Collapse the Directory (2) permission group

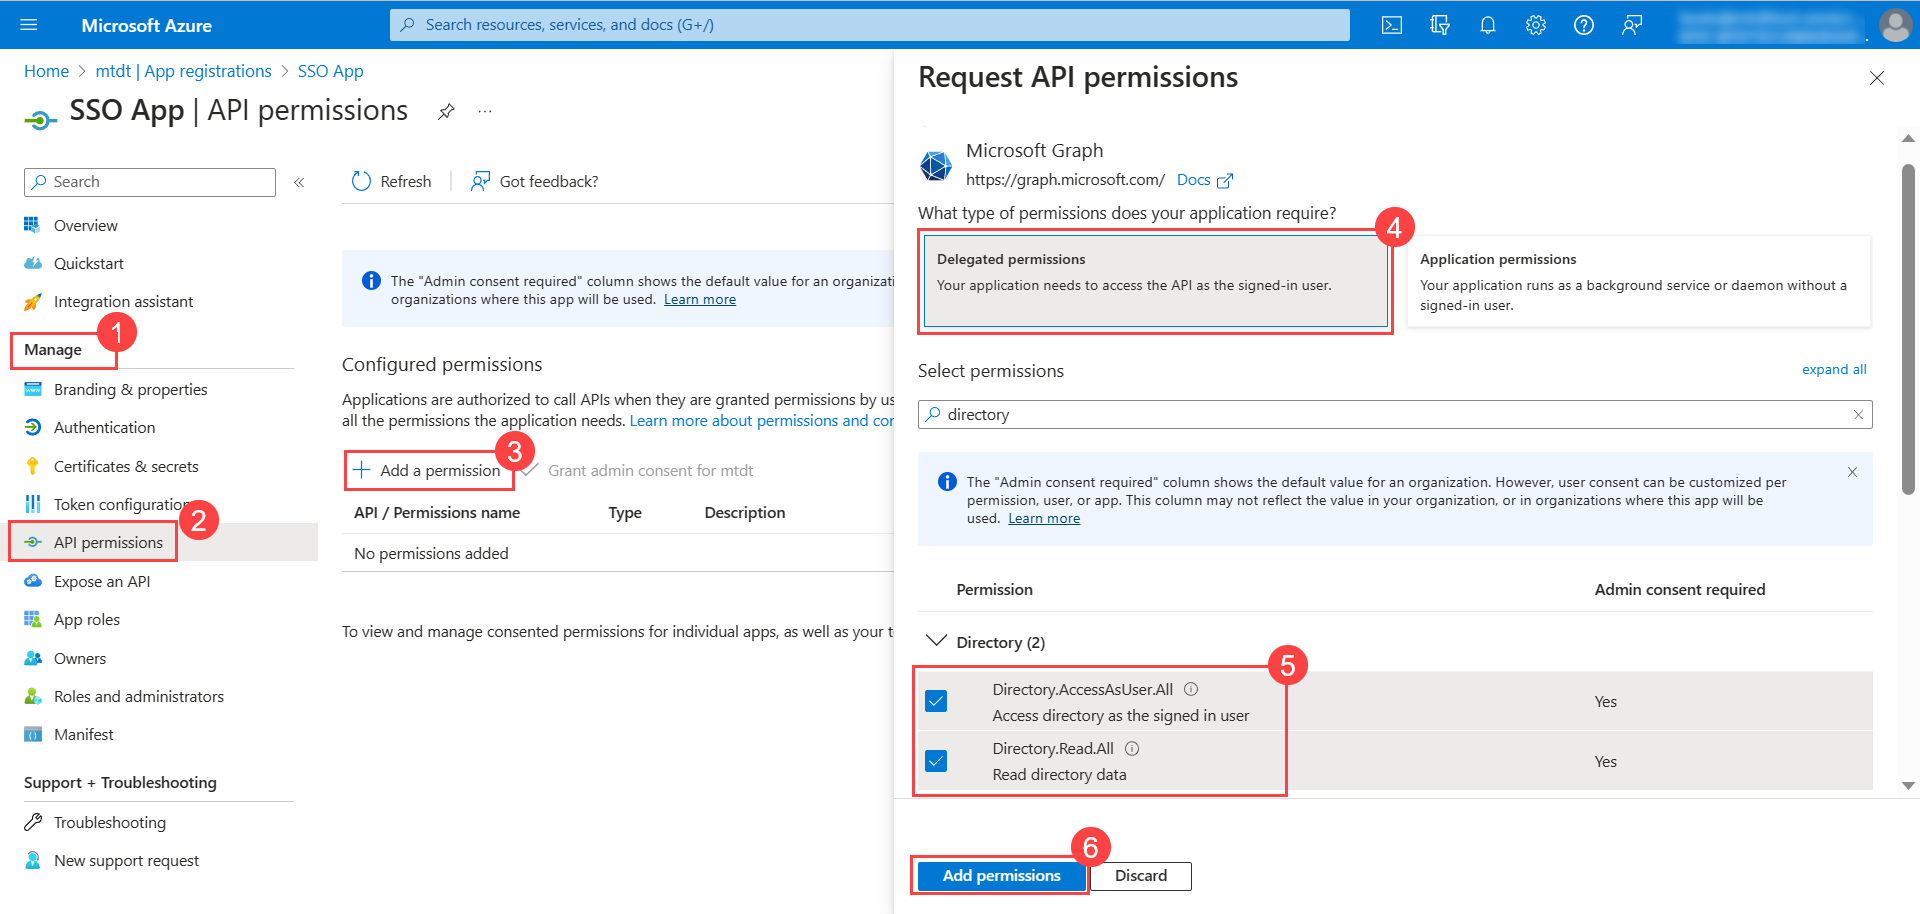click(x=936, y=641)
